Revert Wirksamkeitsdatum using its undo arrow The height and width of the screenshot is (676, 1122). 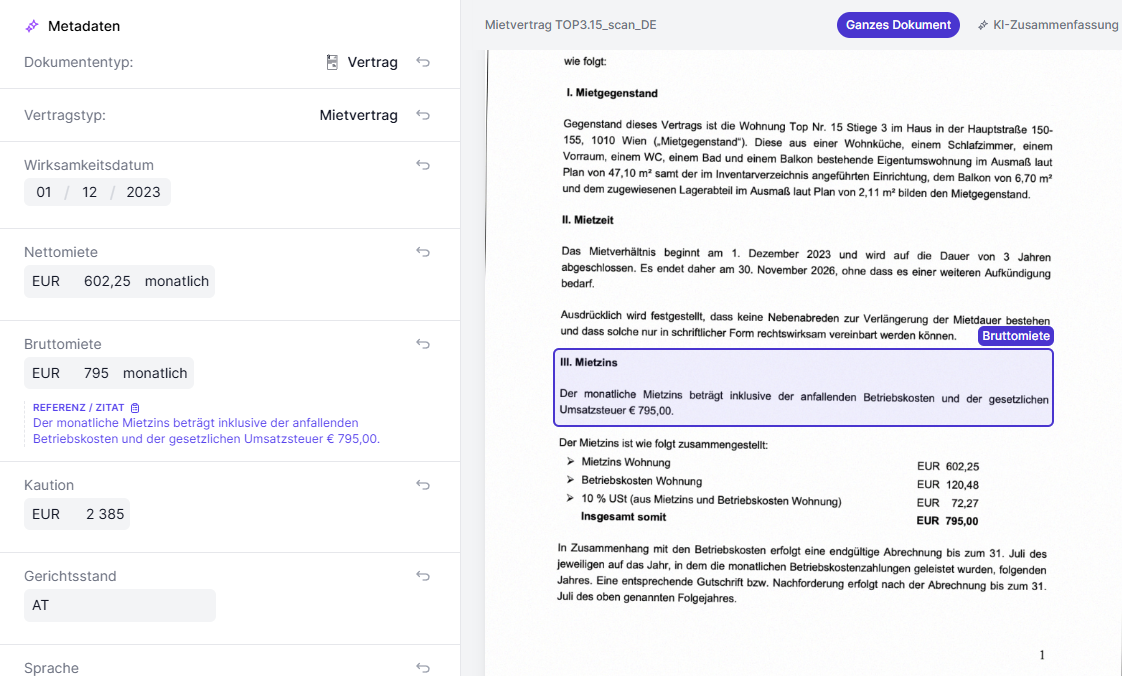(423, 165)
